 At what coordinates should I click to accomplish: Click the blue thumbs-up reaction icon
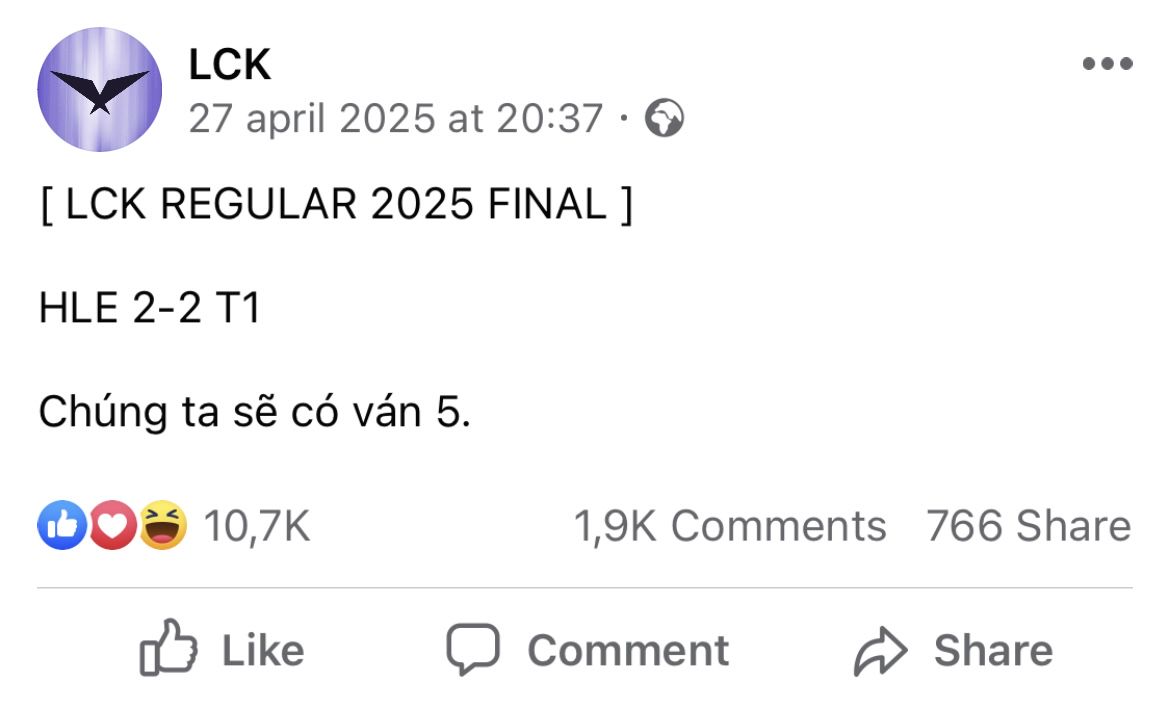(62, 526)
